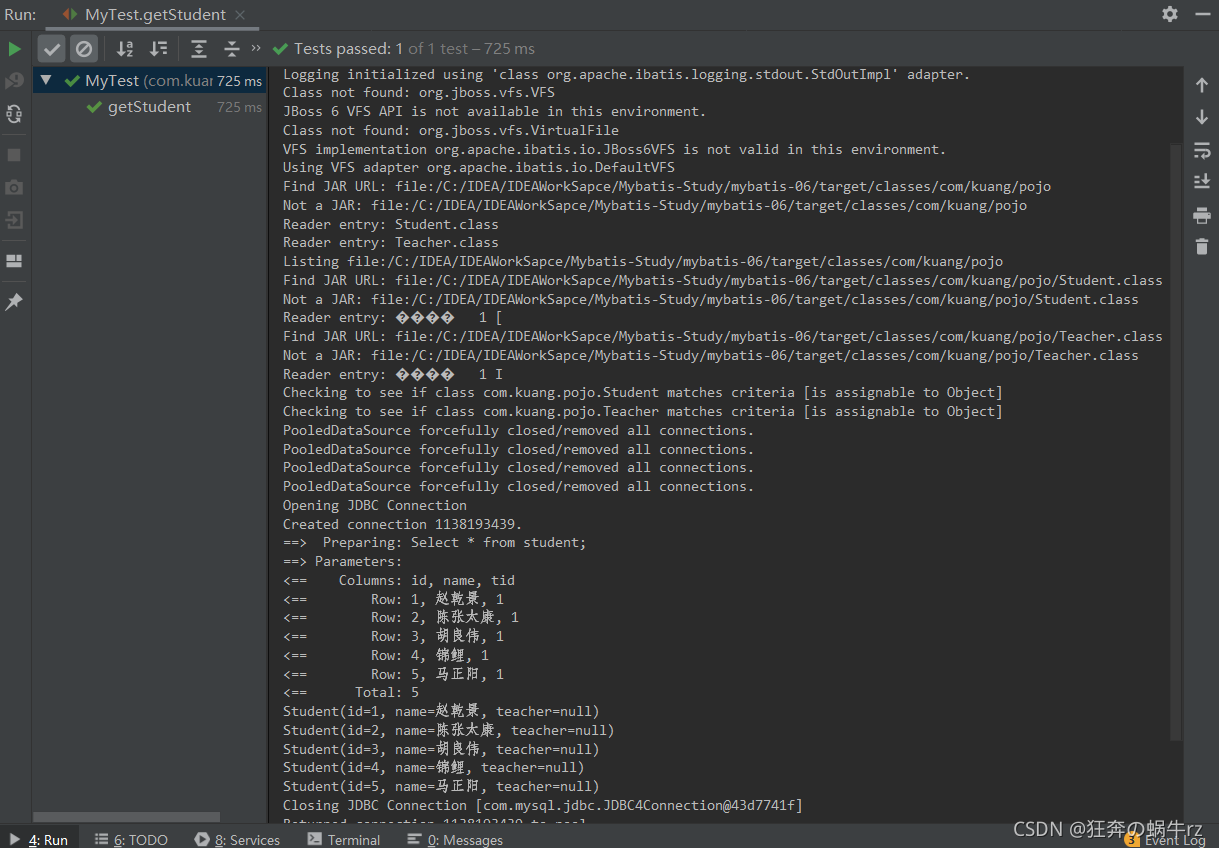Toggle auto-test rerun icon
This screenshot has height=848, width=1219.
coord(14,114)
